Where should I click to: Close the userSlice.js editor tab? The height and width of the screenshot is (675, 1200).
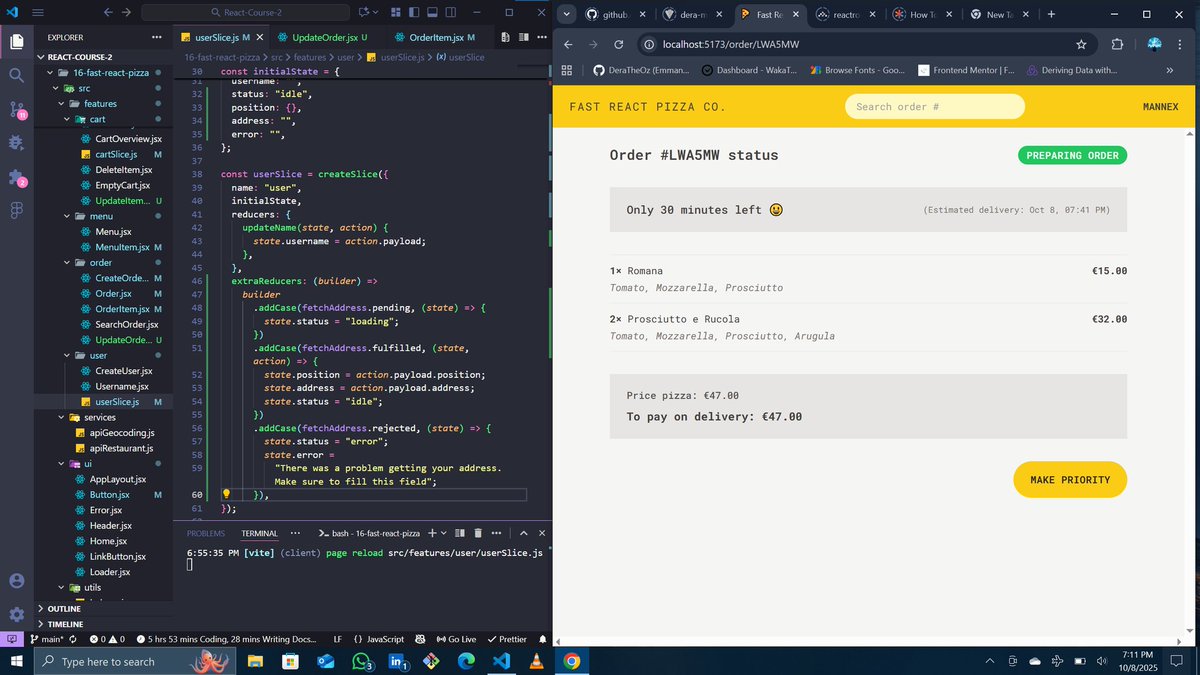click(261, 37)
